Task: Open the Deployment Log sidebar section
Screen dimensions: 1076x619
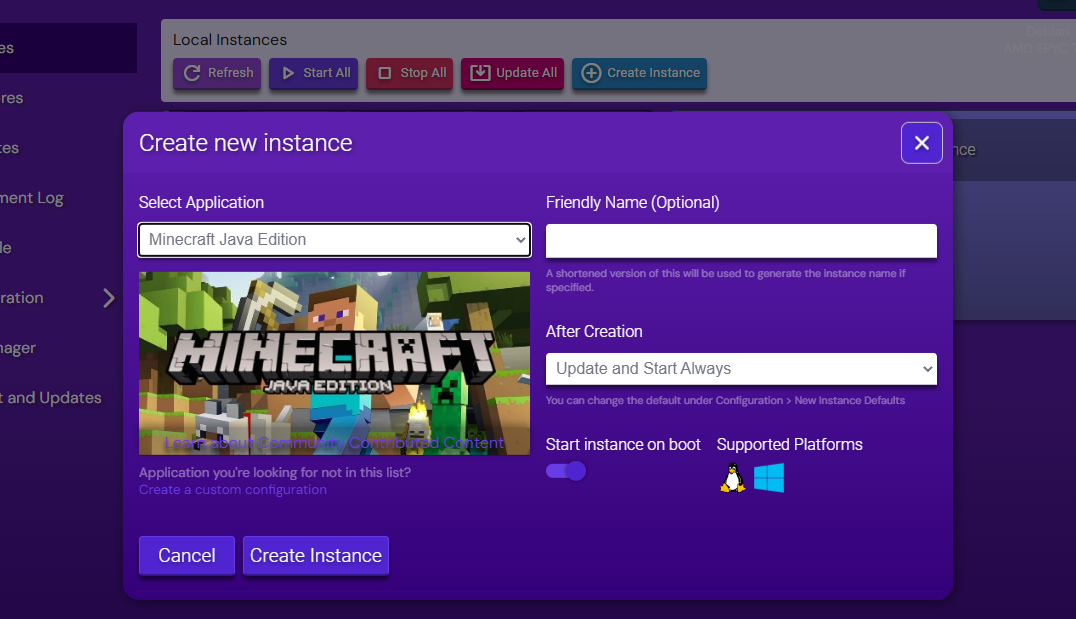Action: pos(30,197)
